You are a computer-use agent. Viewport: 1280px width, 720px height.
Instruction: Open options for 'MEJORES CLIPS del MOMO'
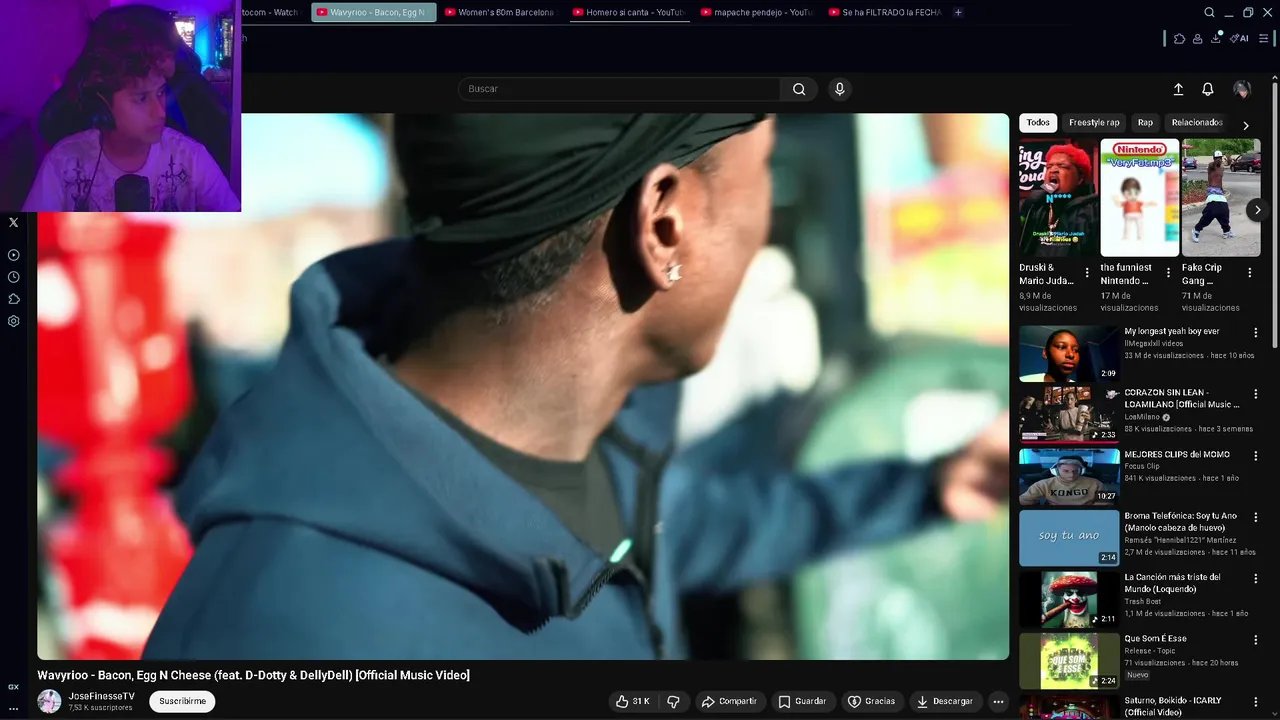(1256, 456)
